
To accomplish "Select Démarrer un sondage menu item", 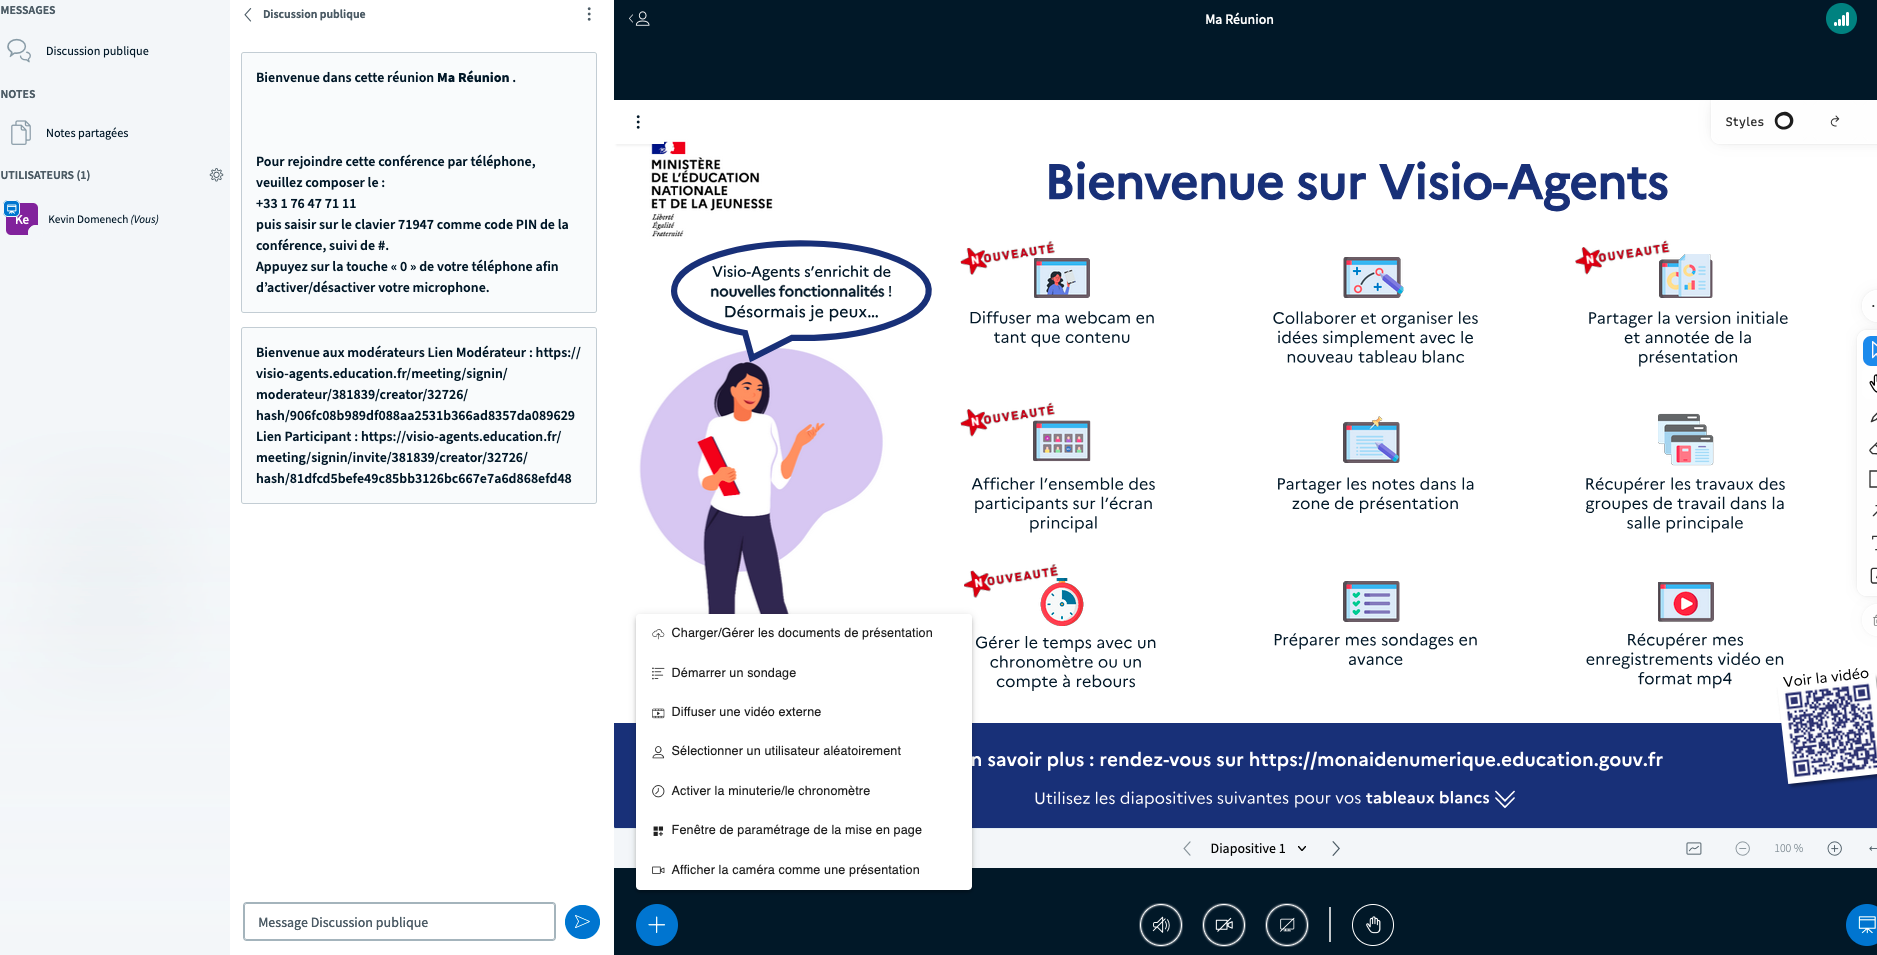I will coord(733,673).
